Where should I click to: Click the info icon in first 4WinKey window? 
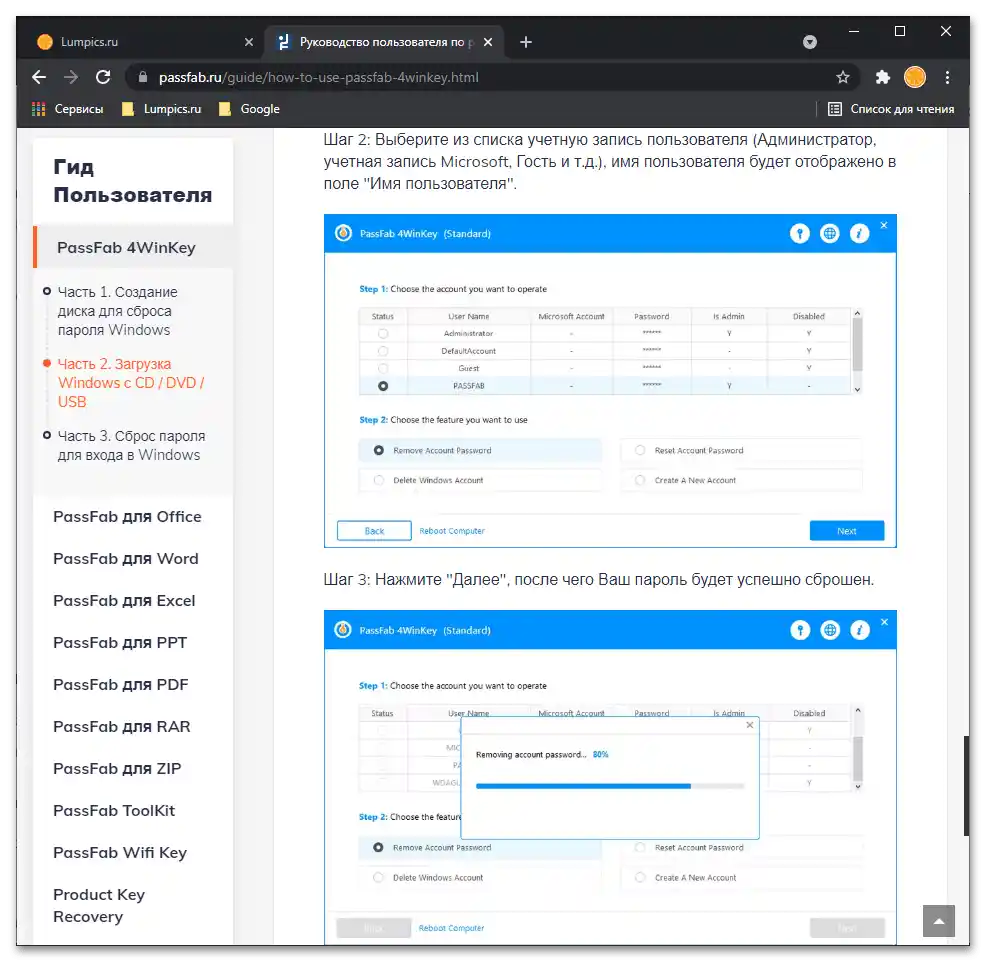tap(860, 234)
